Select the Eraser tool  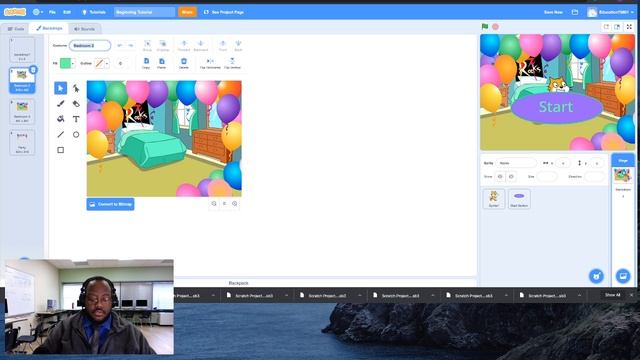[x=76, y=104]
